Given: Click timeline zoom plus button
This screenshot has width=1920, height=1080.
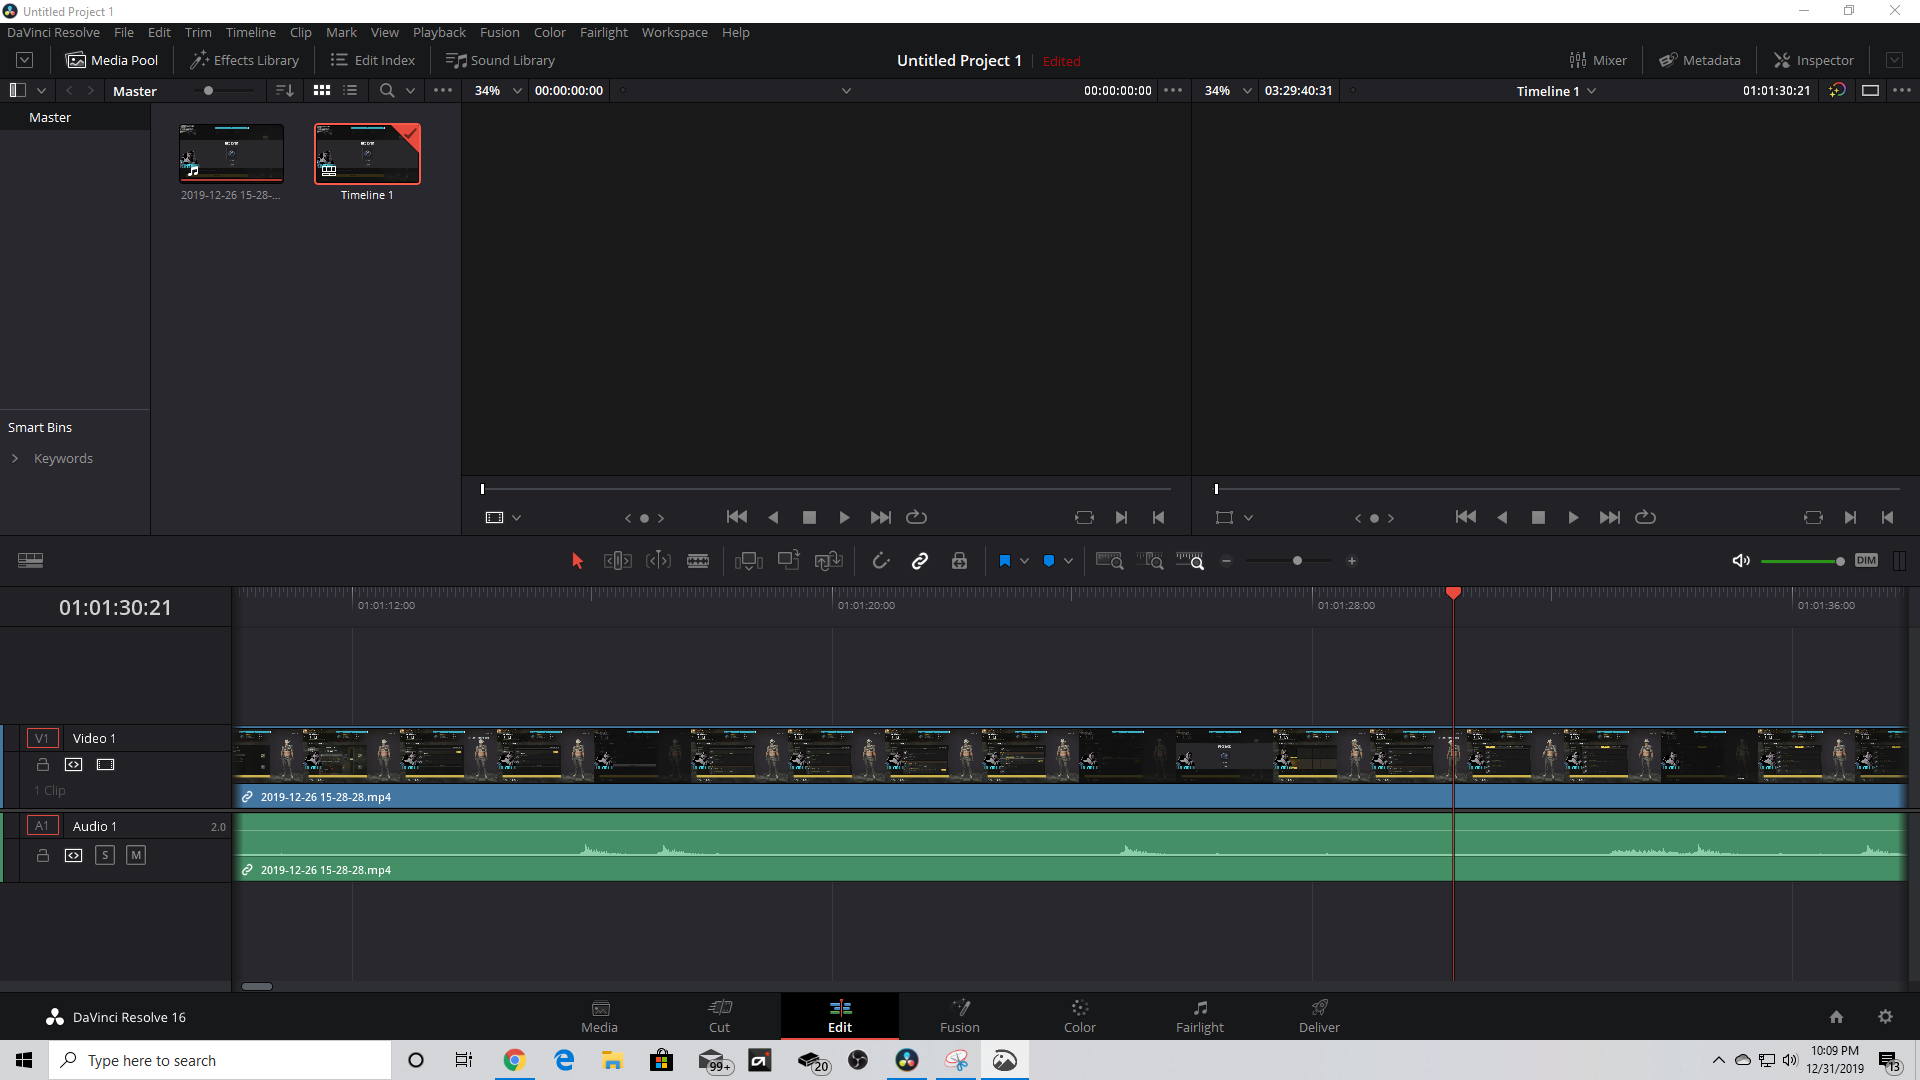Looking at the screenshot, I should click(x=1352, y=561).
